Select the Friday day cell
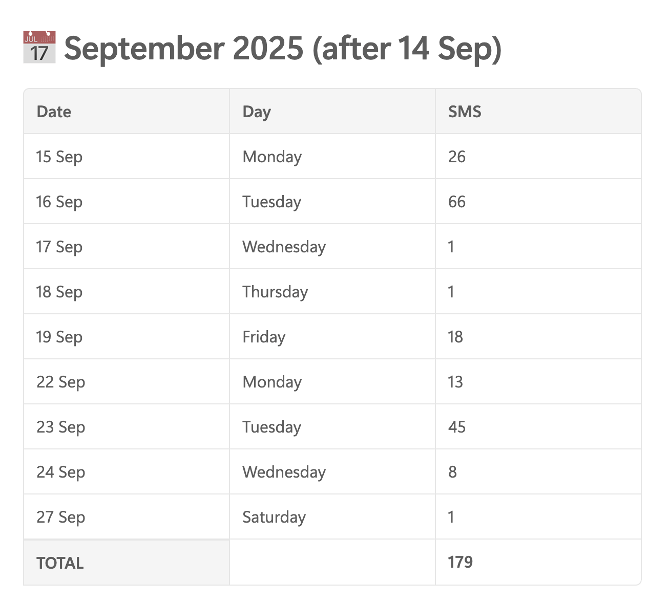Screen dimensions: 670x604 pyautogui.click(x=332, y=337)
